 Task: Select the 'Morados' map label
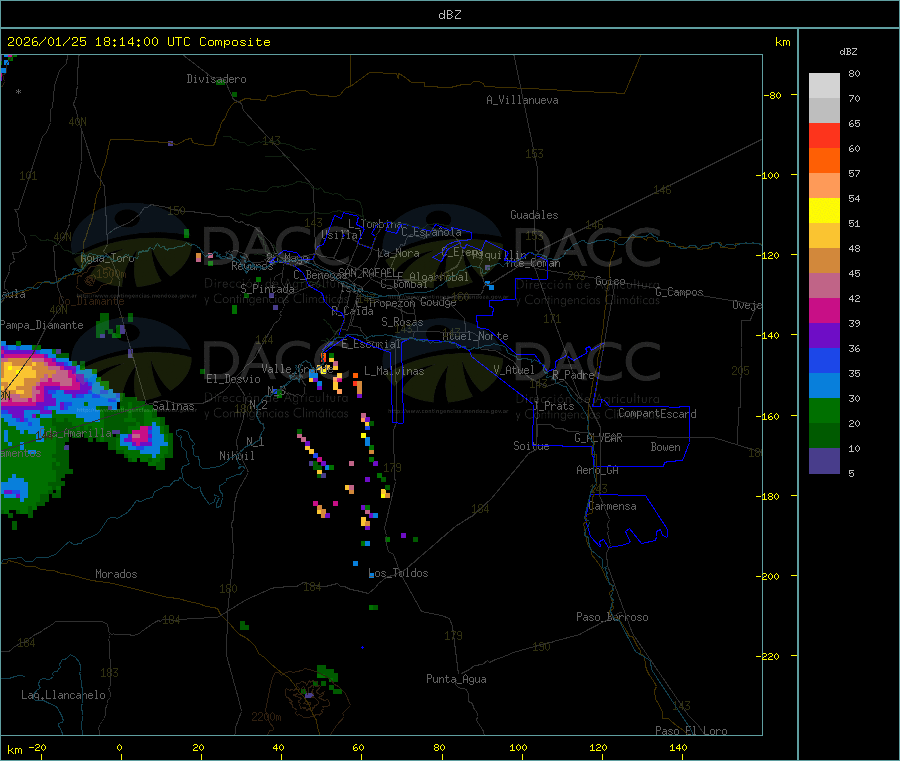(x=116, y=574)
